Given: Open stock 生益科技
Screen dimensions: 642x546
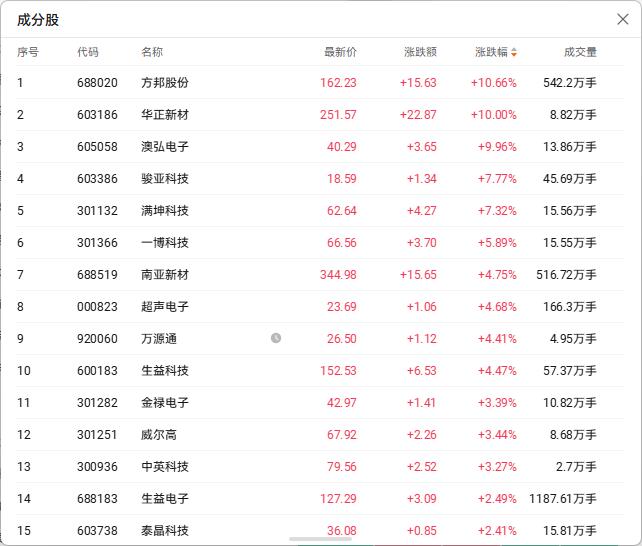Looking at the screenshot, I should point(165,370).
